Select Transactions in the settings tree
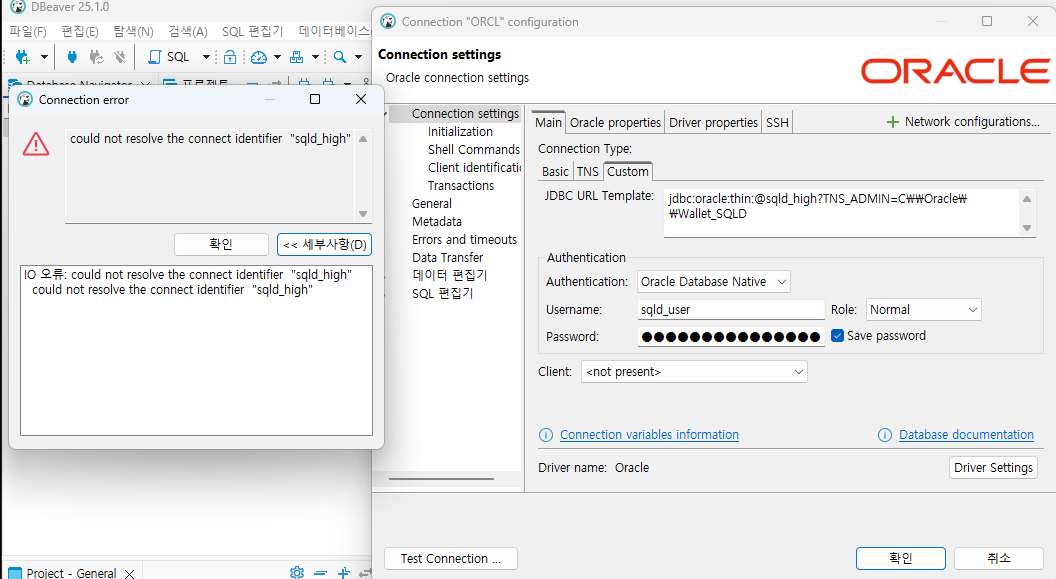The image size is (1056, 579). (x=461, y=186)
